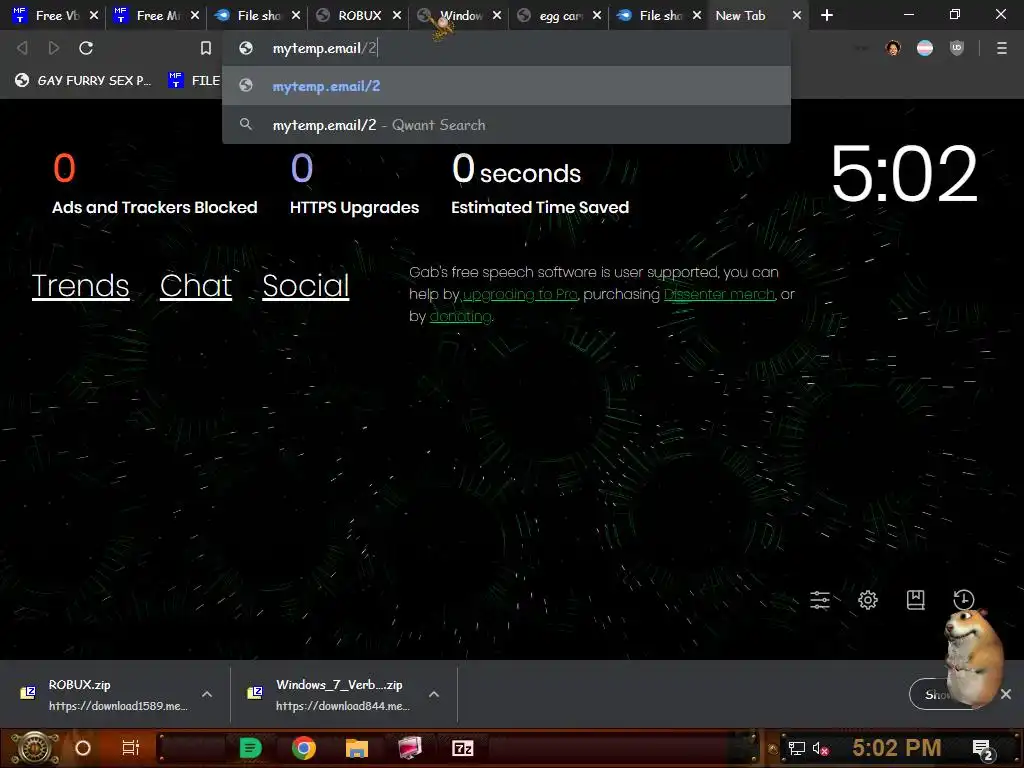
Task: Close the ROBUX tab
Action: click(396, 15)
